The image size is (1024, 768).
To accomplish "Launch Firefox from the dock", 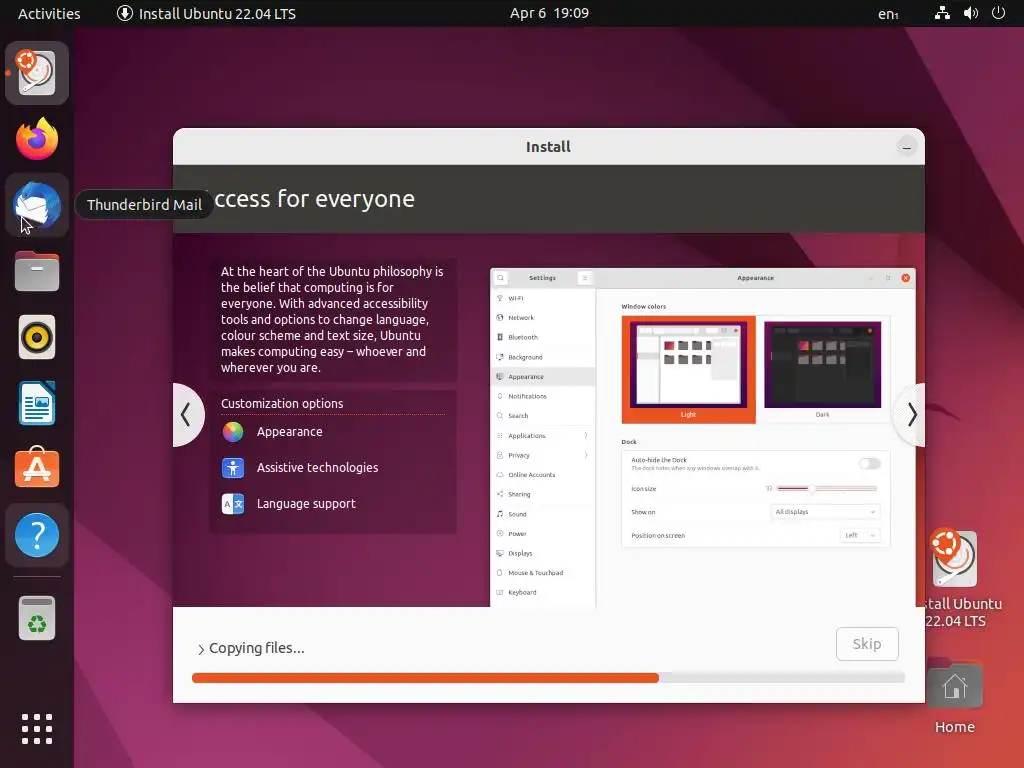I will pyautogui.click(x=37, y=138).
